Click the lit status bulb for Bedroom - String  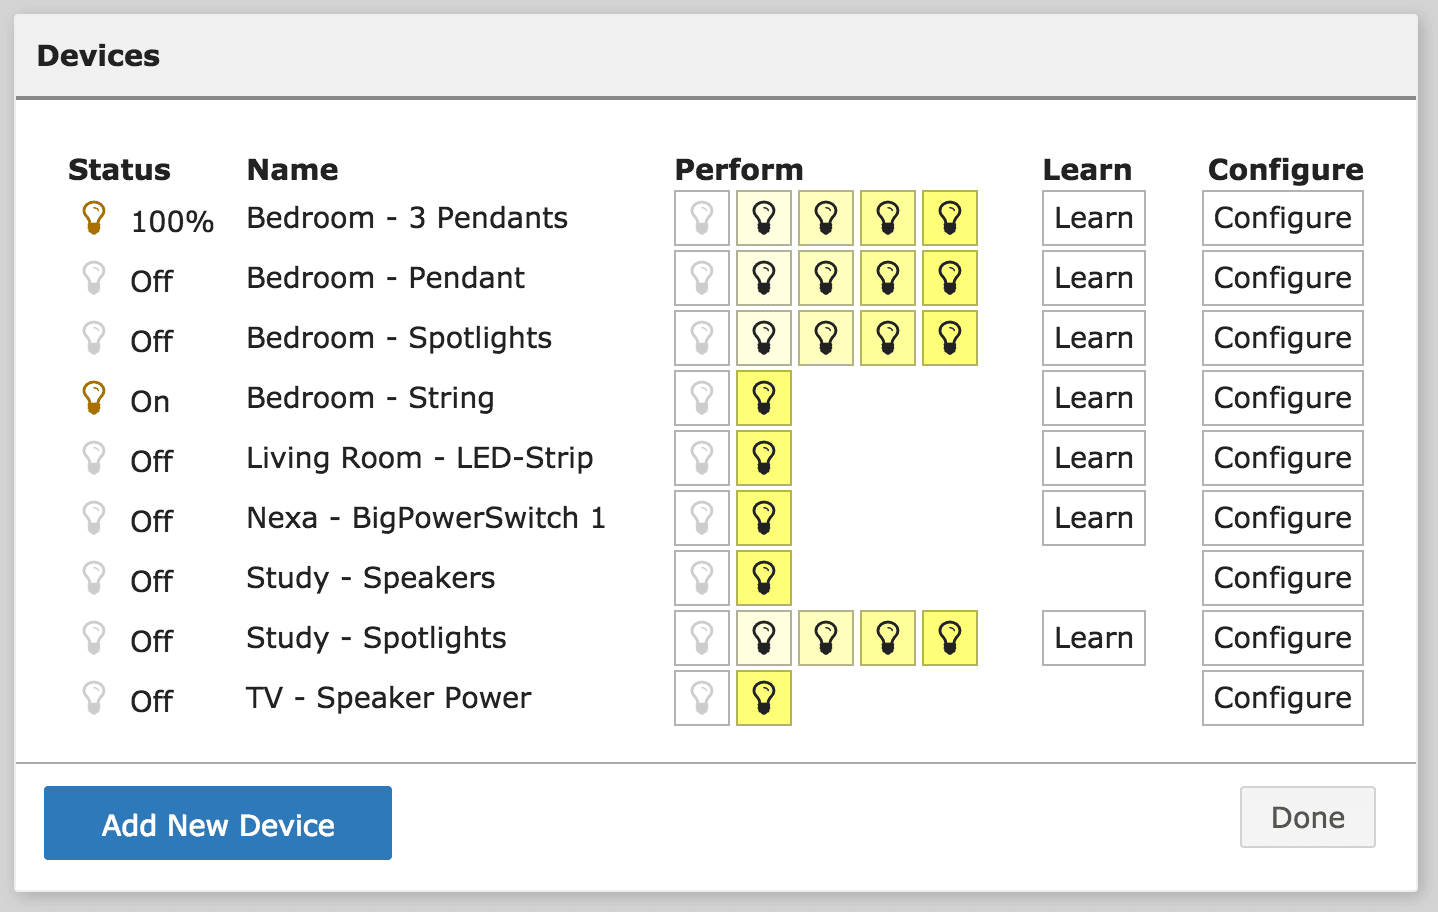click(94, 398)
